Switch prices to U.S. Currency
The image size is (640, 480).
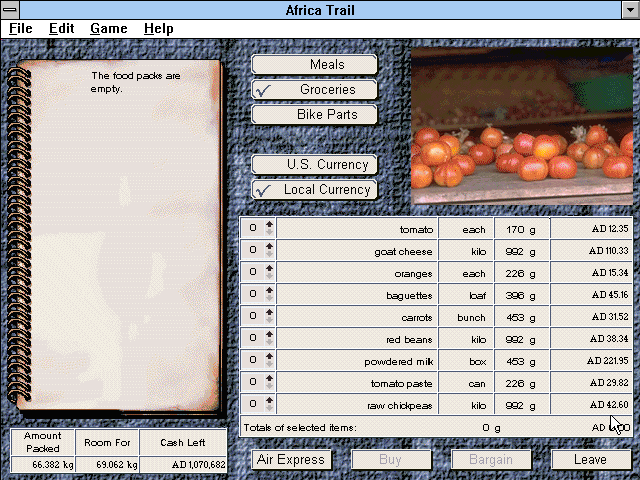click(314, 164)
